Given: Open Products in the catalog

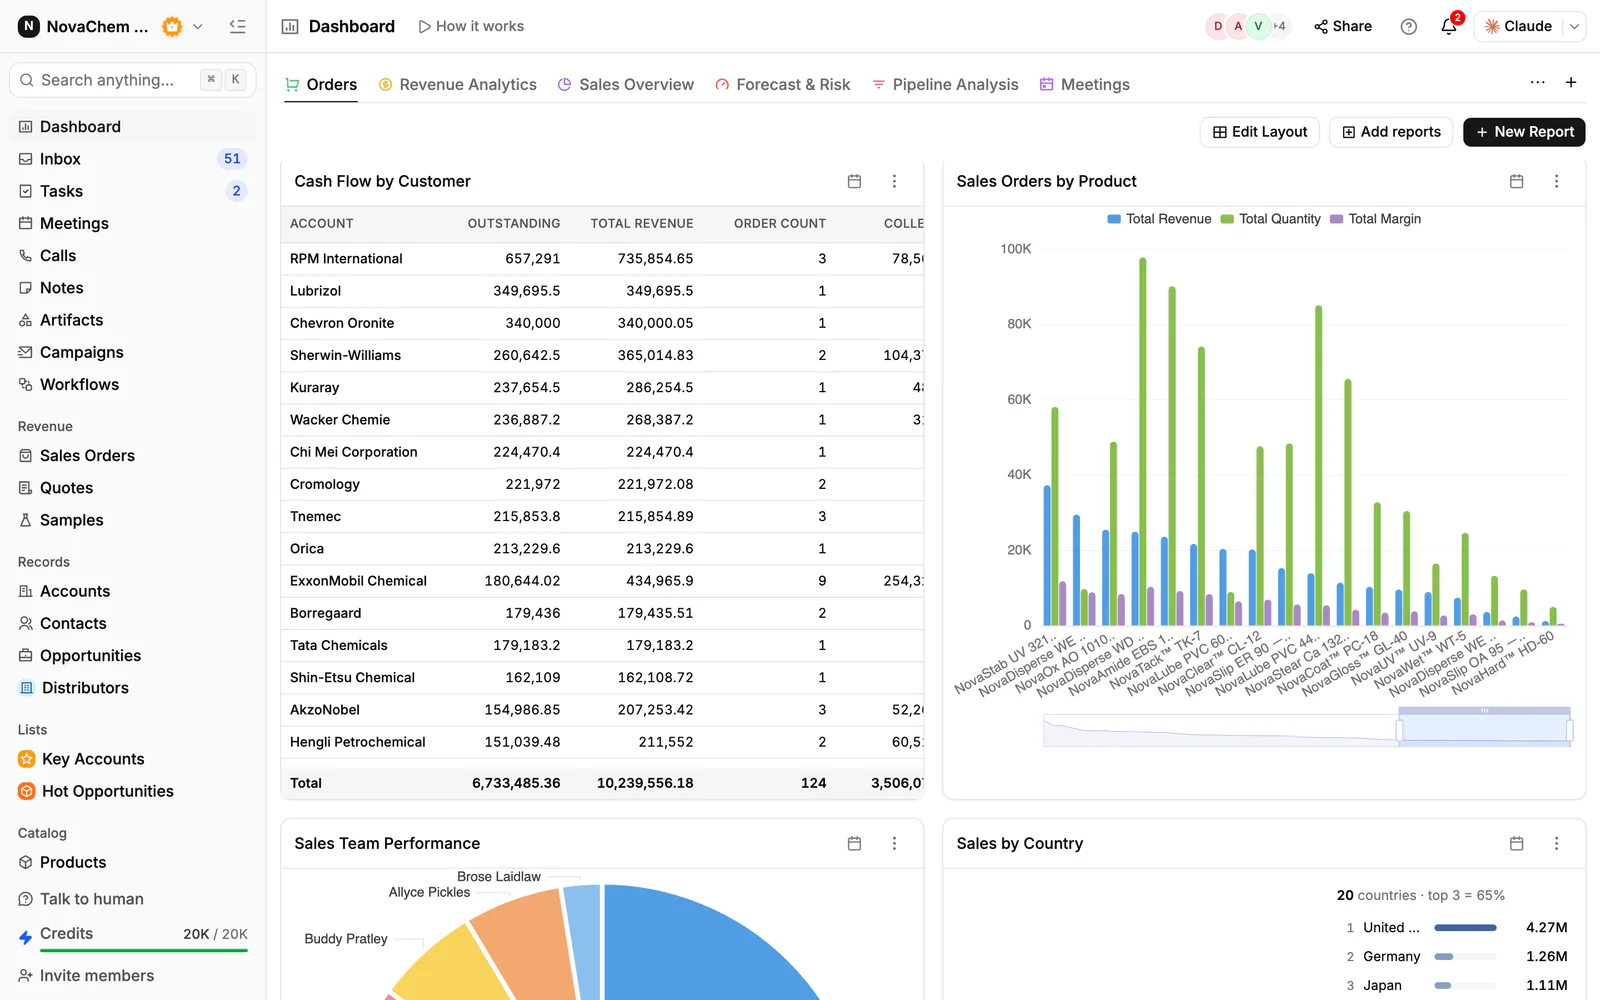Looking at the screenshot, I should (x=132, y=862).
